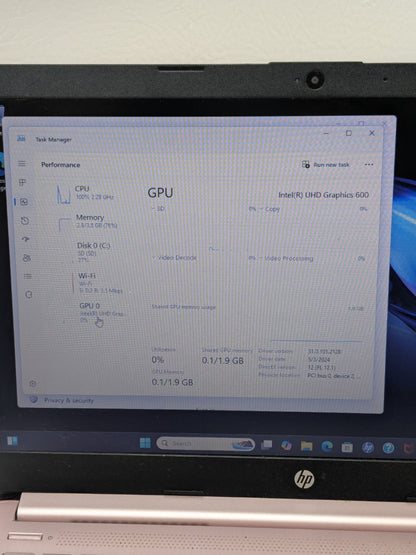416x555 pixels.
Task: Open Task View from the taskbar
Action: pyautogui.click(x=267, y=445)
